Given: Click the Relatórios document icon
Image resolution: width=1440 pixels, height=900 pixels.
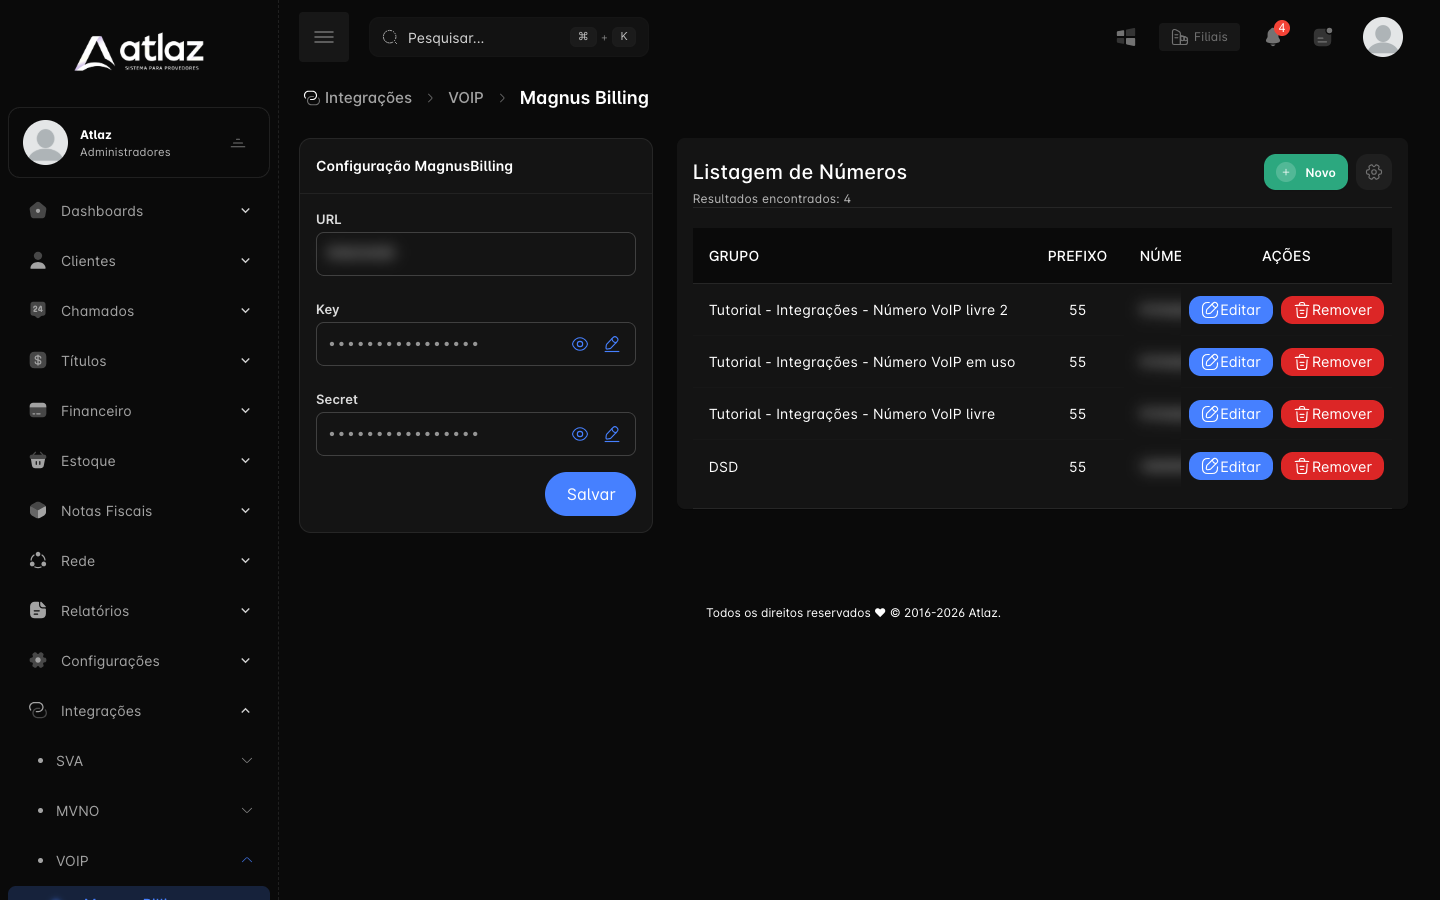Looking at the screenshot, I should pos(38,611).
